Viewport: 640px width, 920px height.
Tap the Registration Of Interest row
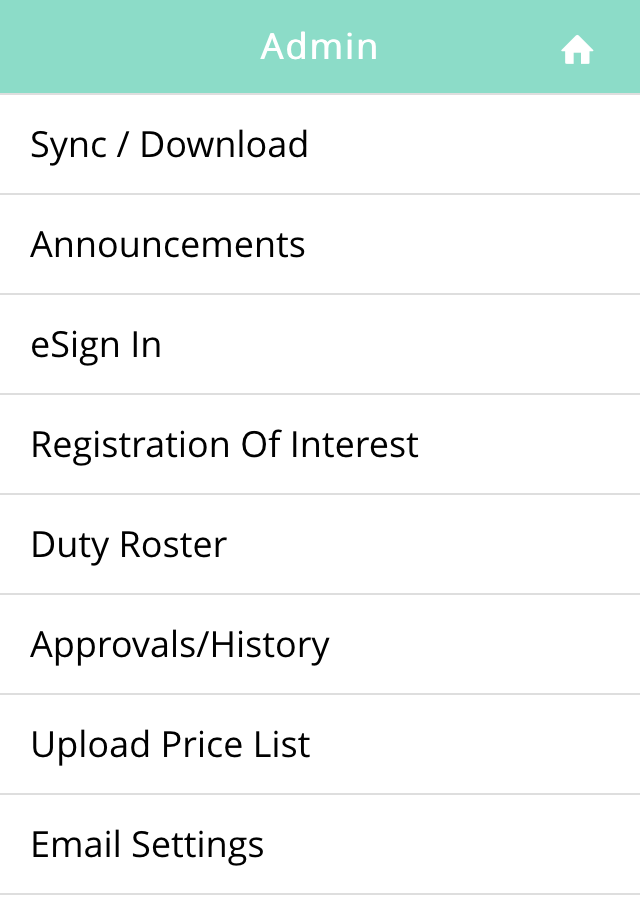coord(320,445)
